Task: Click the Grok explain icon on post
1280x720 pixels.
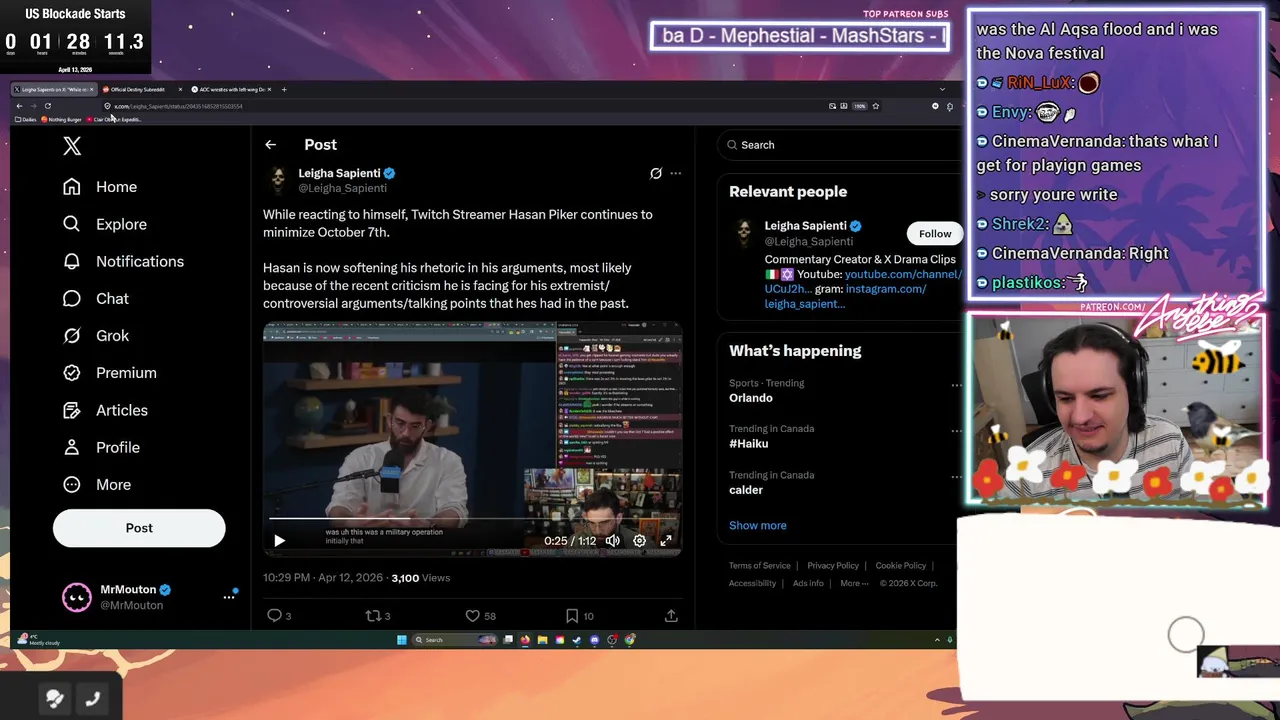Action: point(656,173)
